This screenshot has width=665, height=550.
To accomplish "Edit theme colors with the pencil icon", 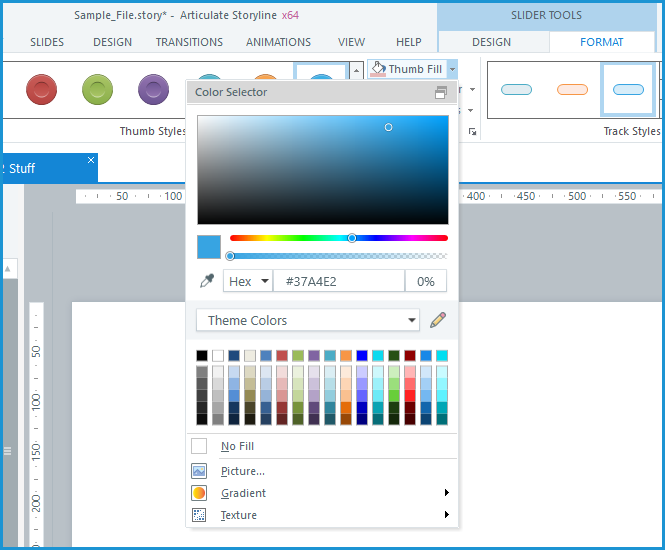I will [438, 320].
